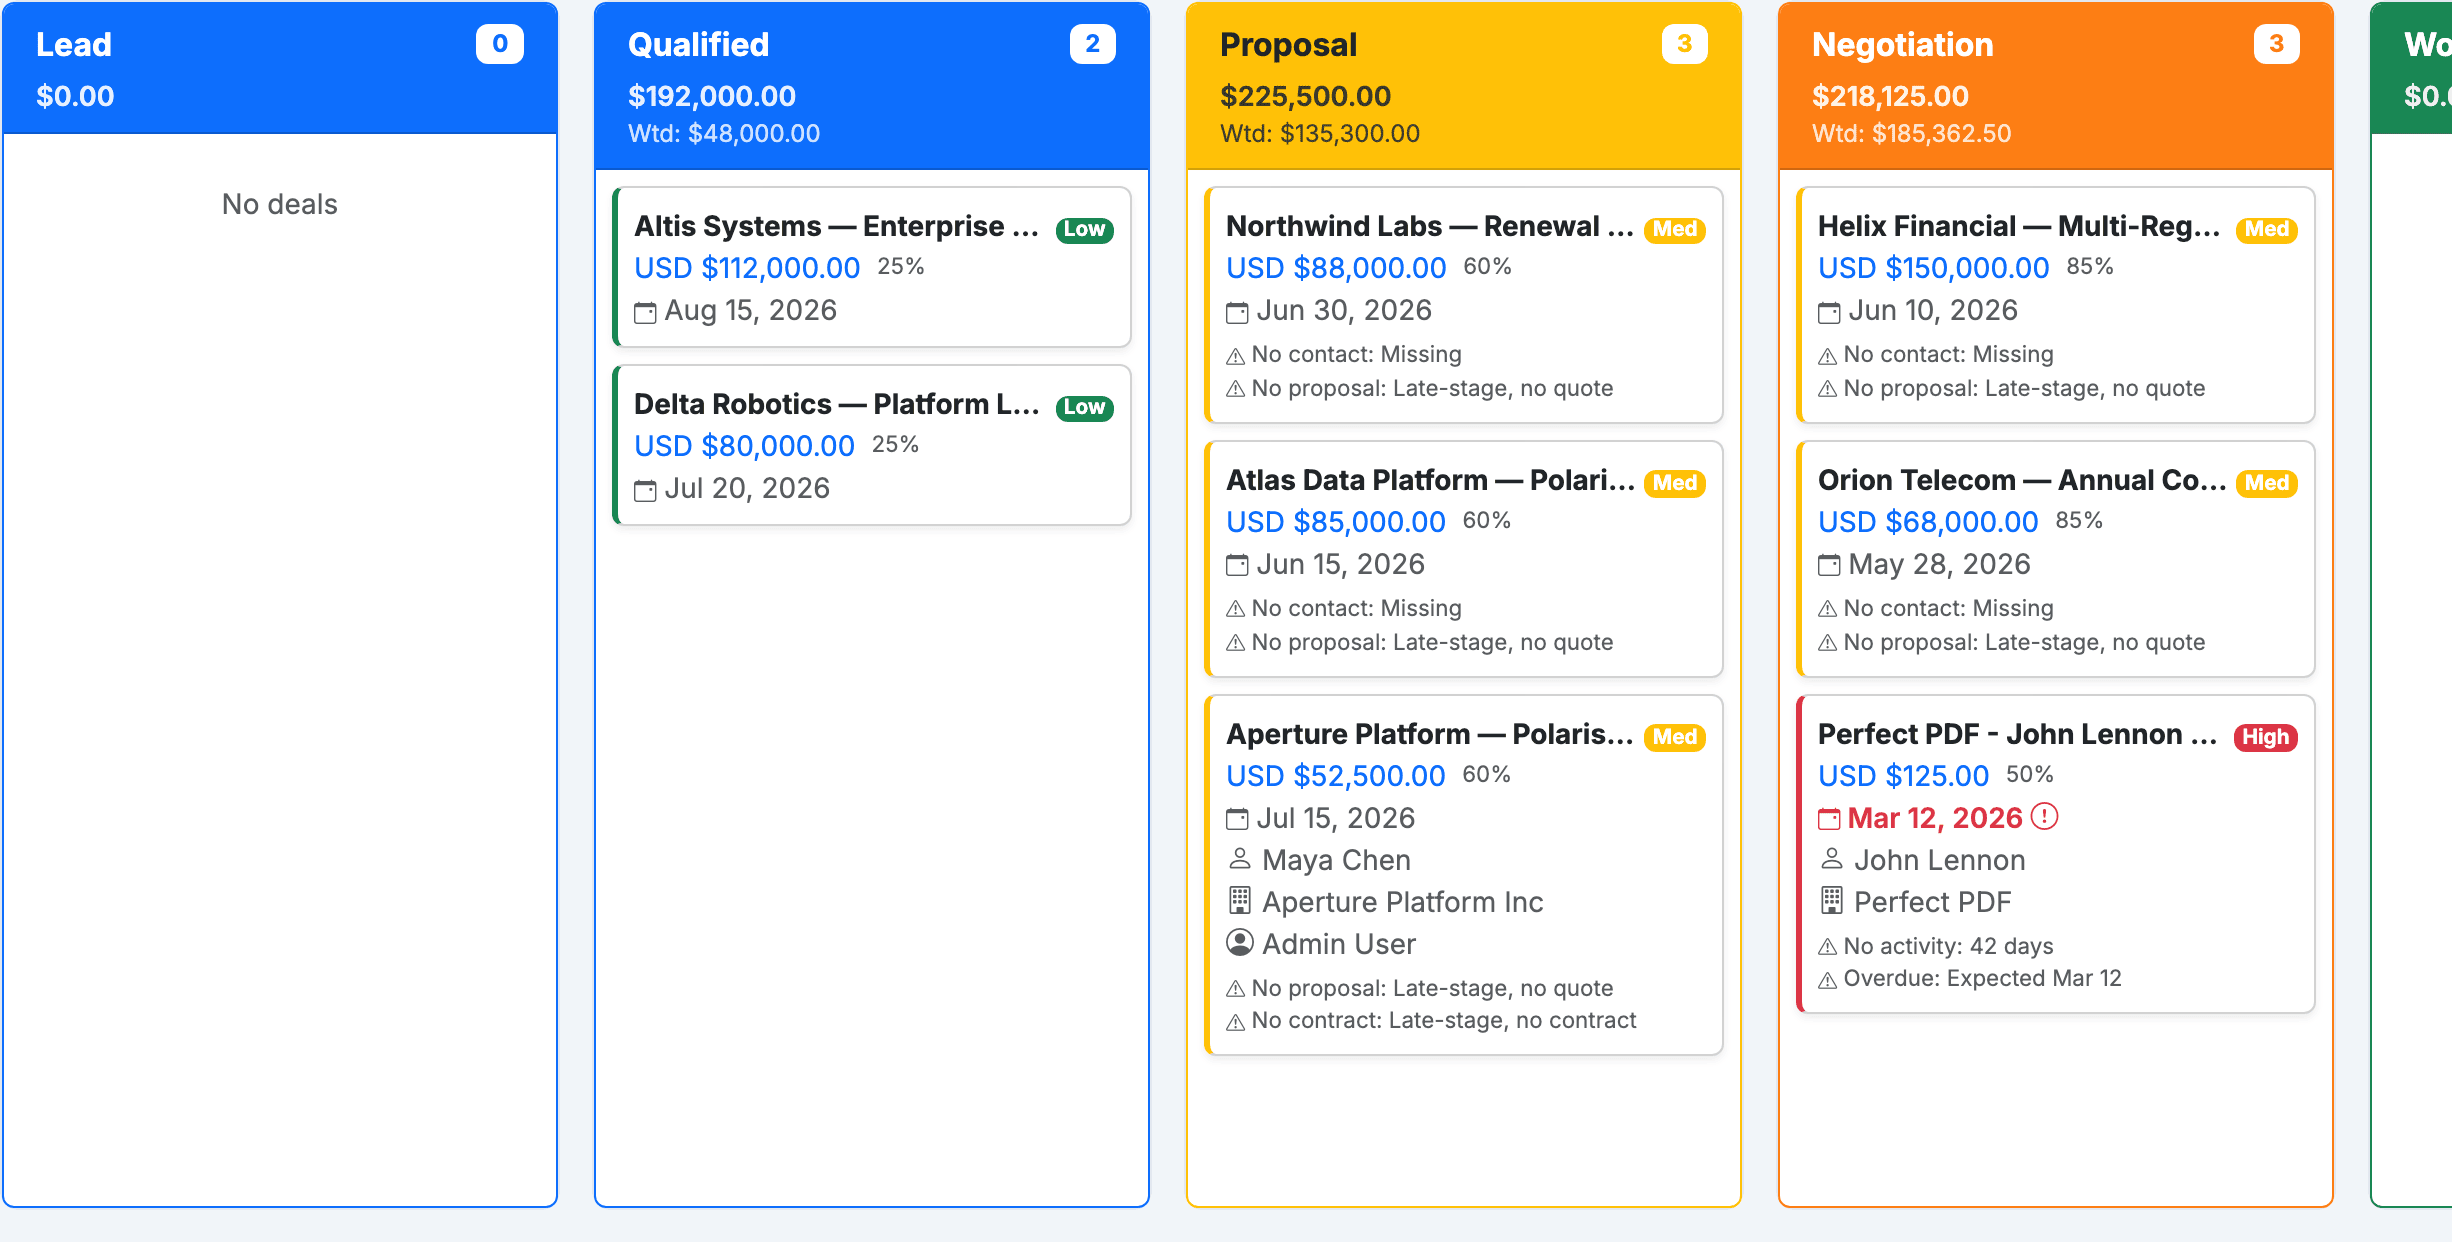Click Low badge on Altis Systems deal
Image resolution: width=2452 pixels, height=1242 pixels.
click(x=1085, y=229)
